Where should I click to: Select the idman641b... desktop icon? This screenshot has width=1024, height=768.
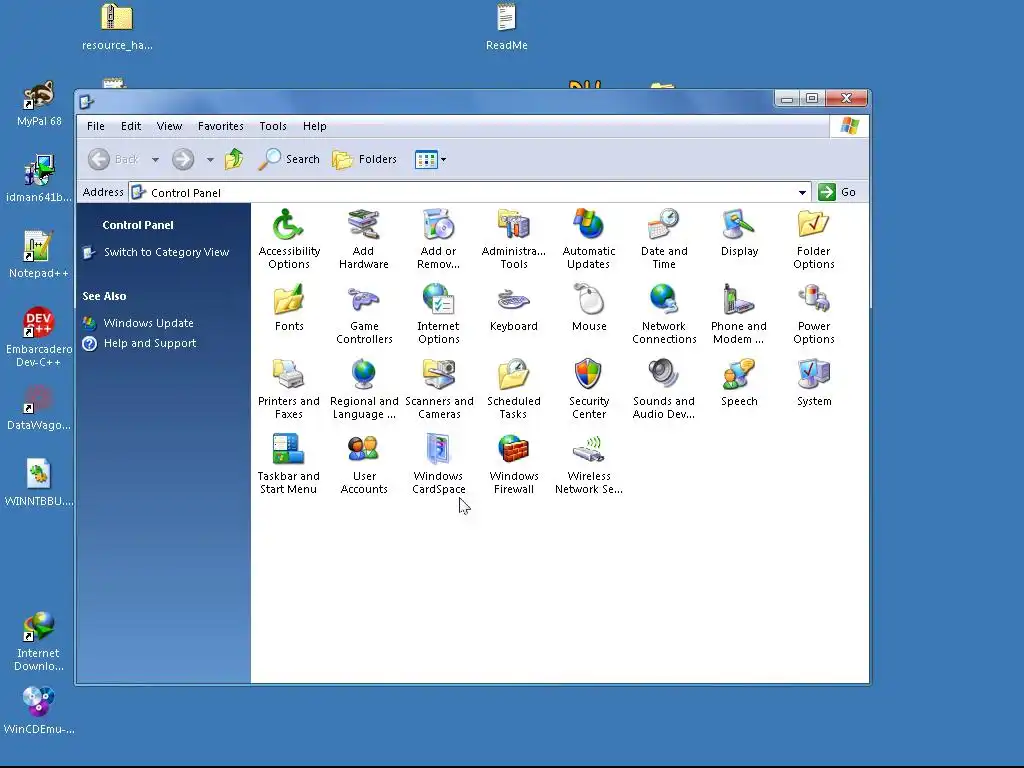pyautogui.click(x=39, y=180)
